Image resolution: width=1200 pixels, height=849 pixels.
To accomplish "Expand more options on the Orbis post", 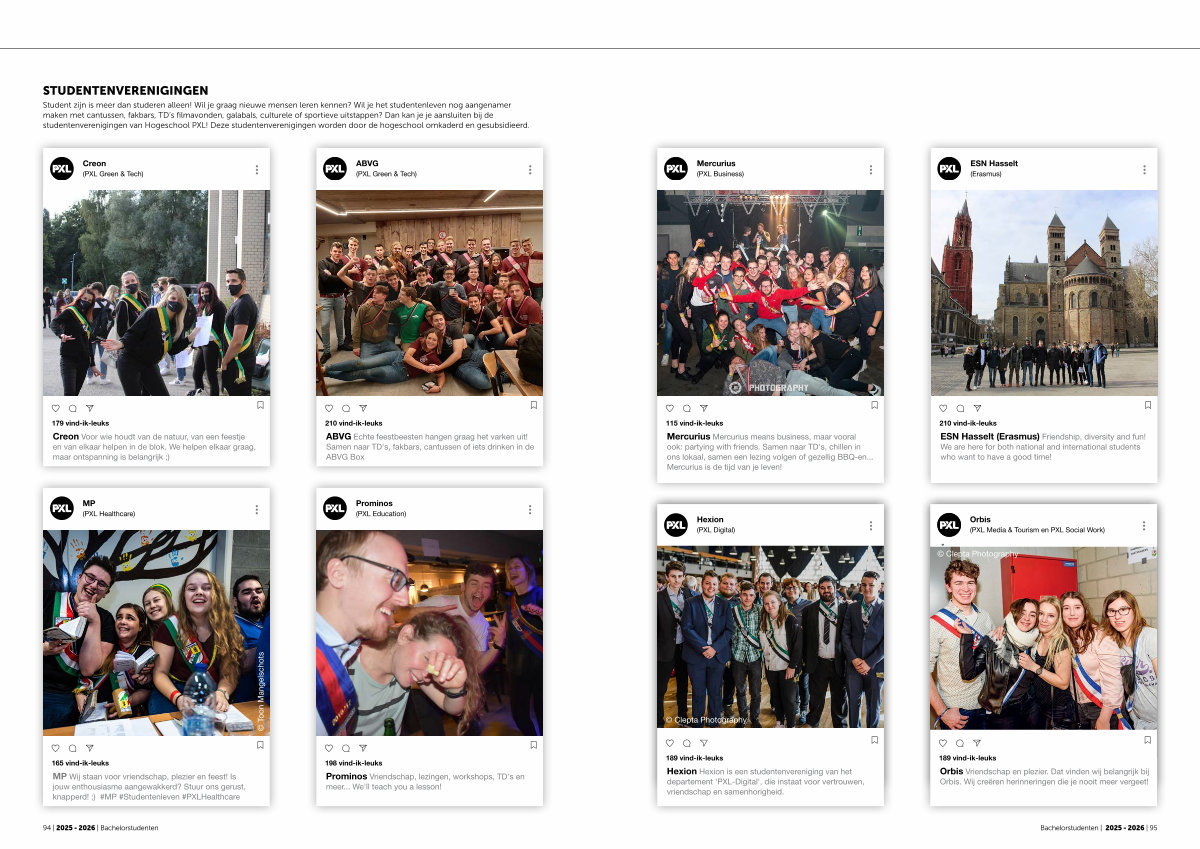I will [1144, 525].
